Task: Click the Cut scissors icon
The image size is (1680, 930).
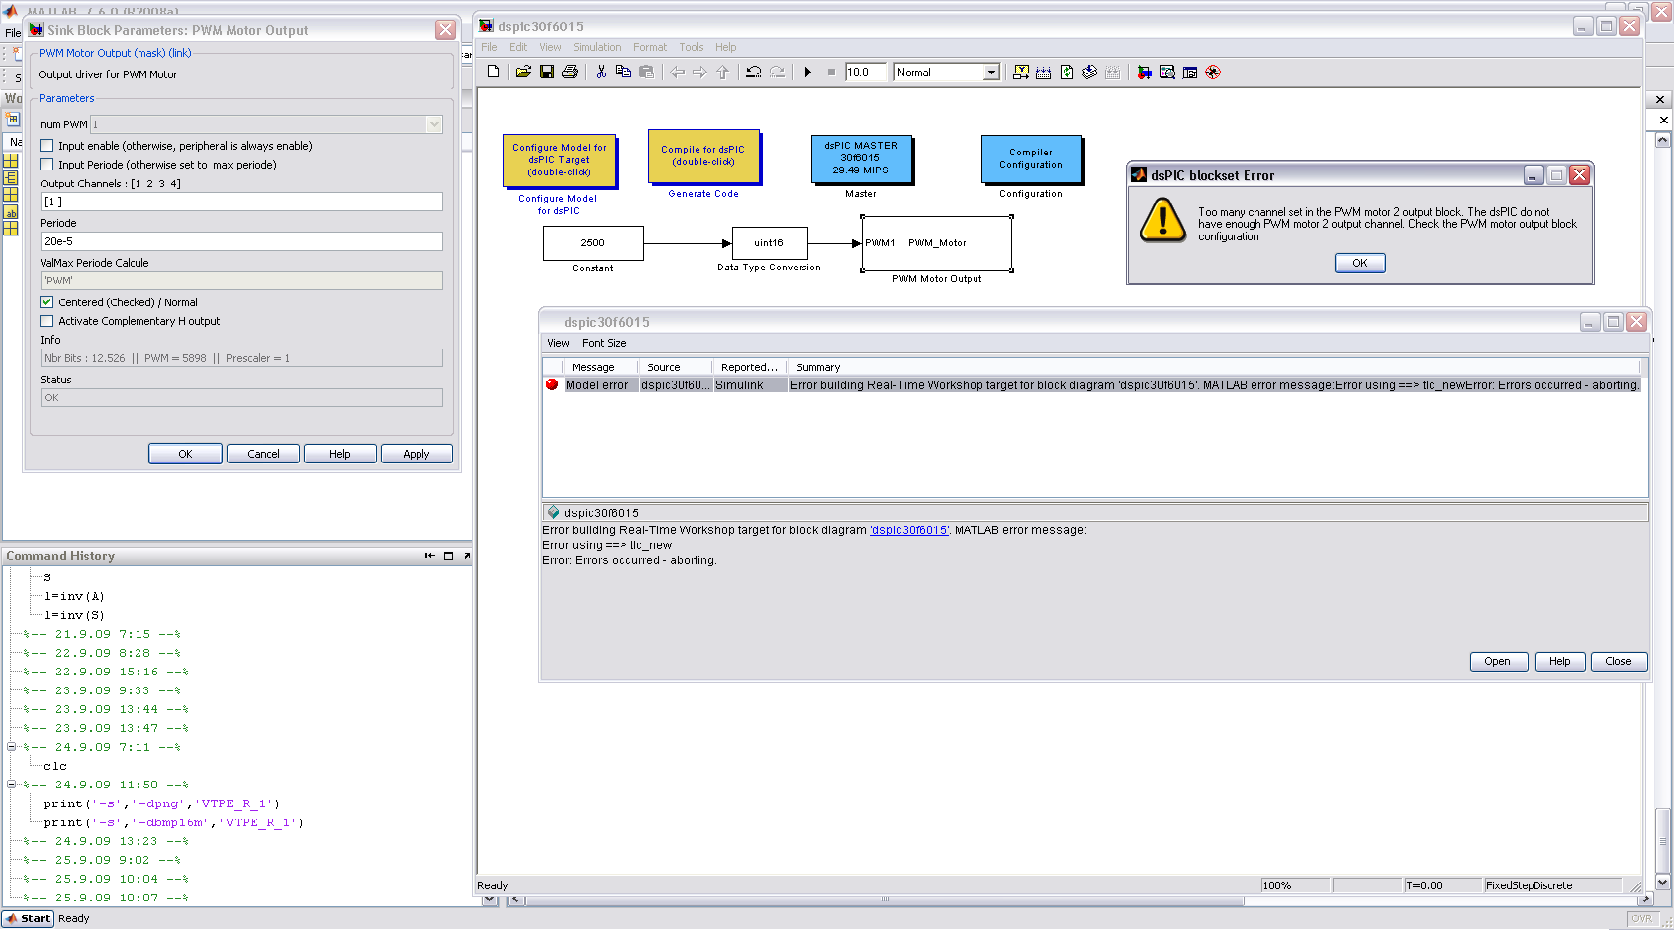Action: coord(601,72)
